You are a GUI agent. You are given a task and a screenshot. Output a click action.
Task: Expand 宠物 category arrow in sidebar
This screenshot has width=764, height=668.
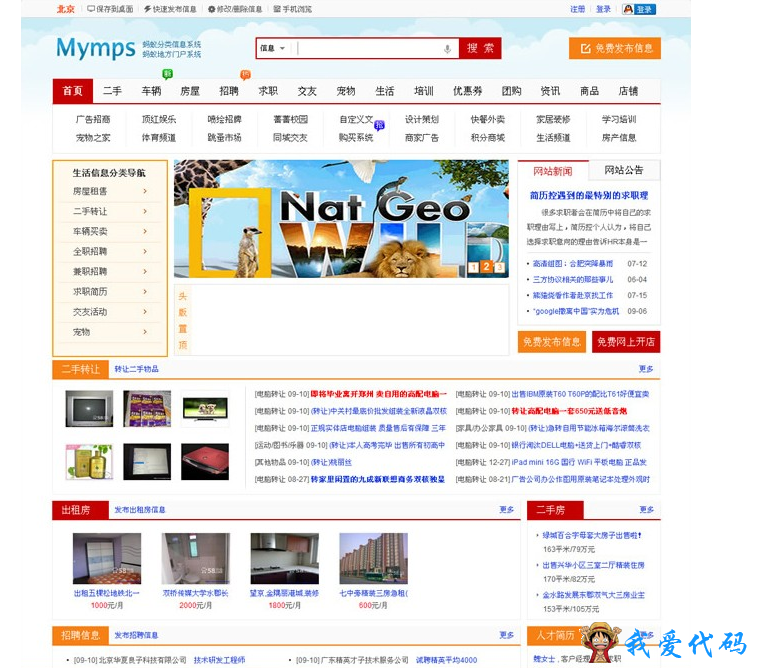point(145,331)
